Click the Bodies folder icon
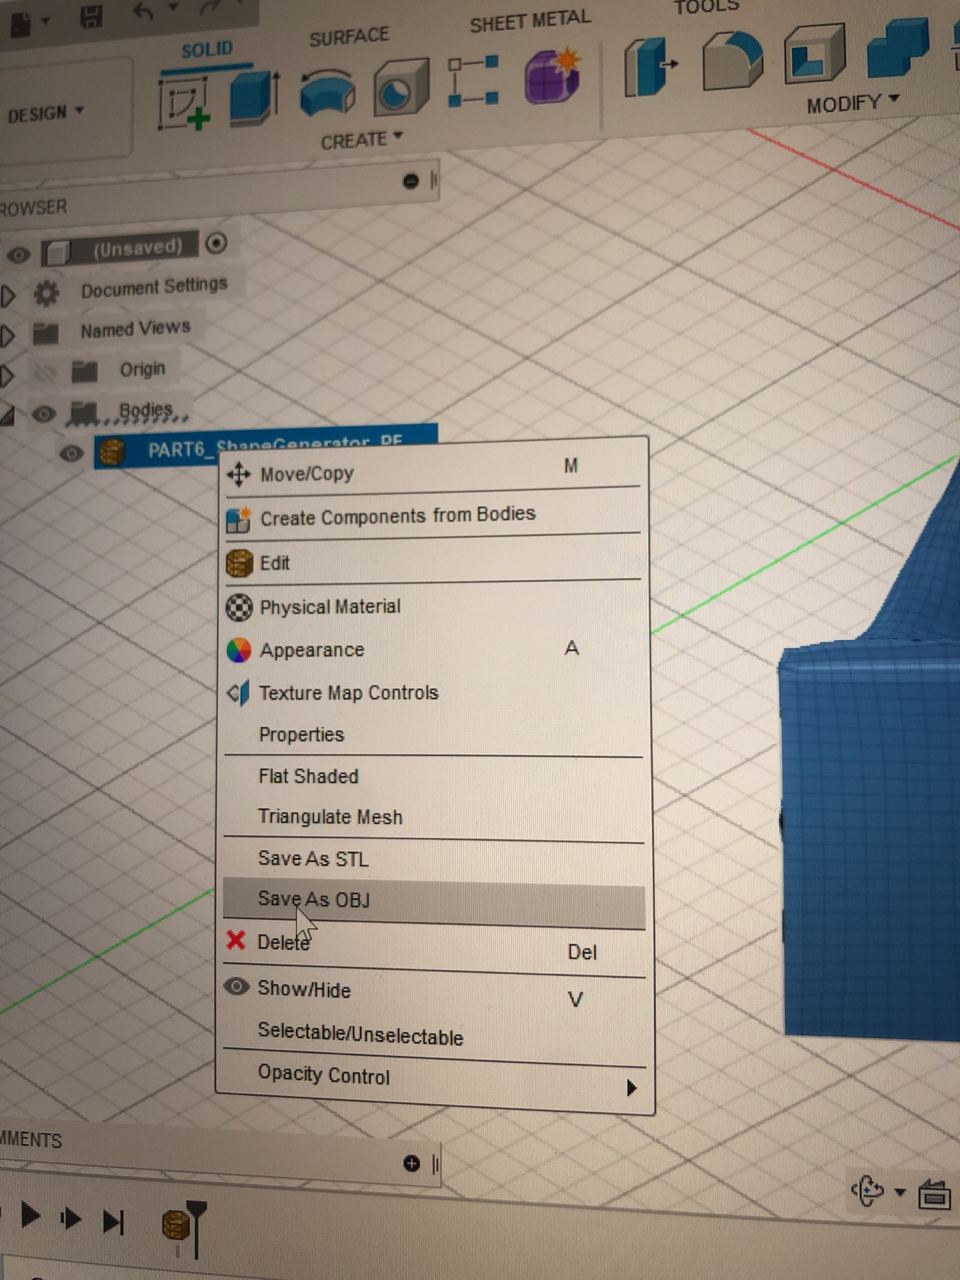 tap(84, 412)
